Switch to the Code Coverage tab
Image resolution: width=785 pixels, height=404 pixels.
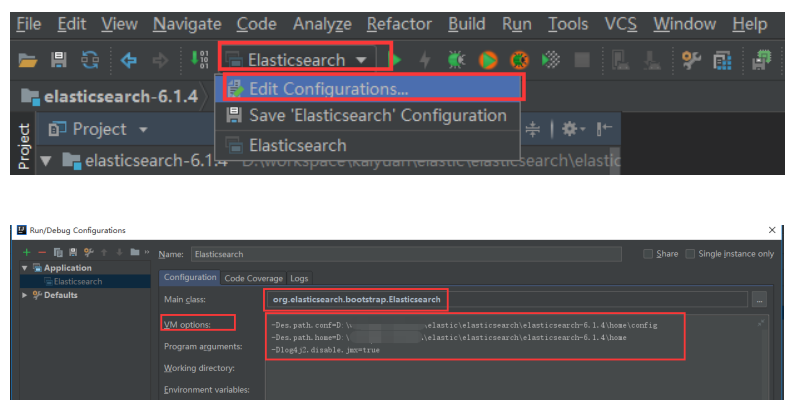253,278
